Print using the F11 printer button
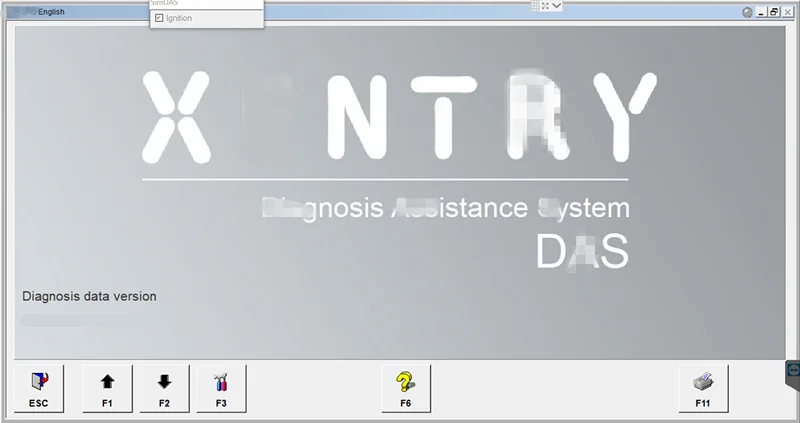 tap(703, 388)
